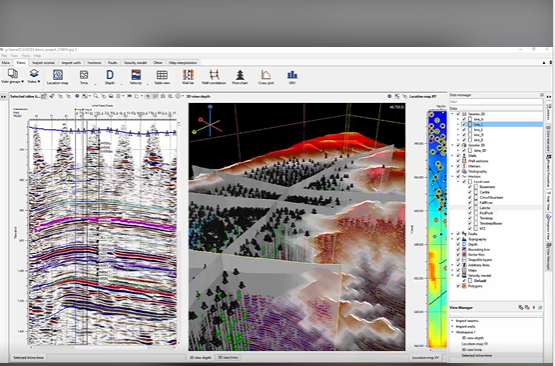Open the Well tie icon

[188, 76]
